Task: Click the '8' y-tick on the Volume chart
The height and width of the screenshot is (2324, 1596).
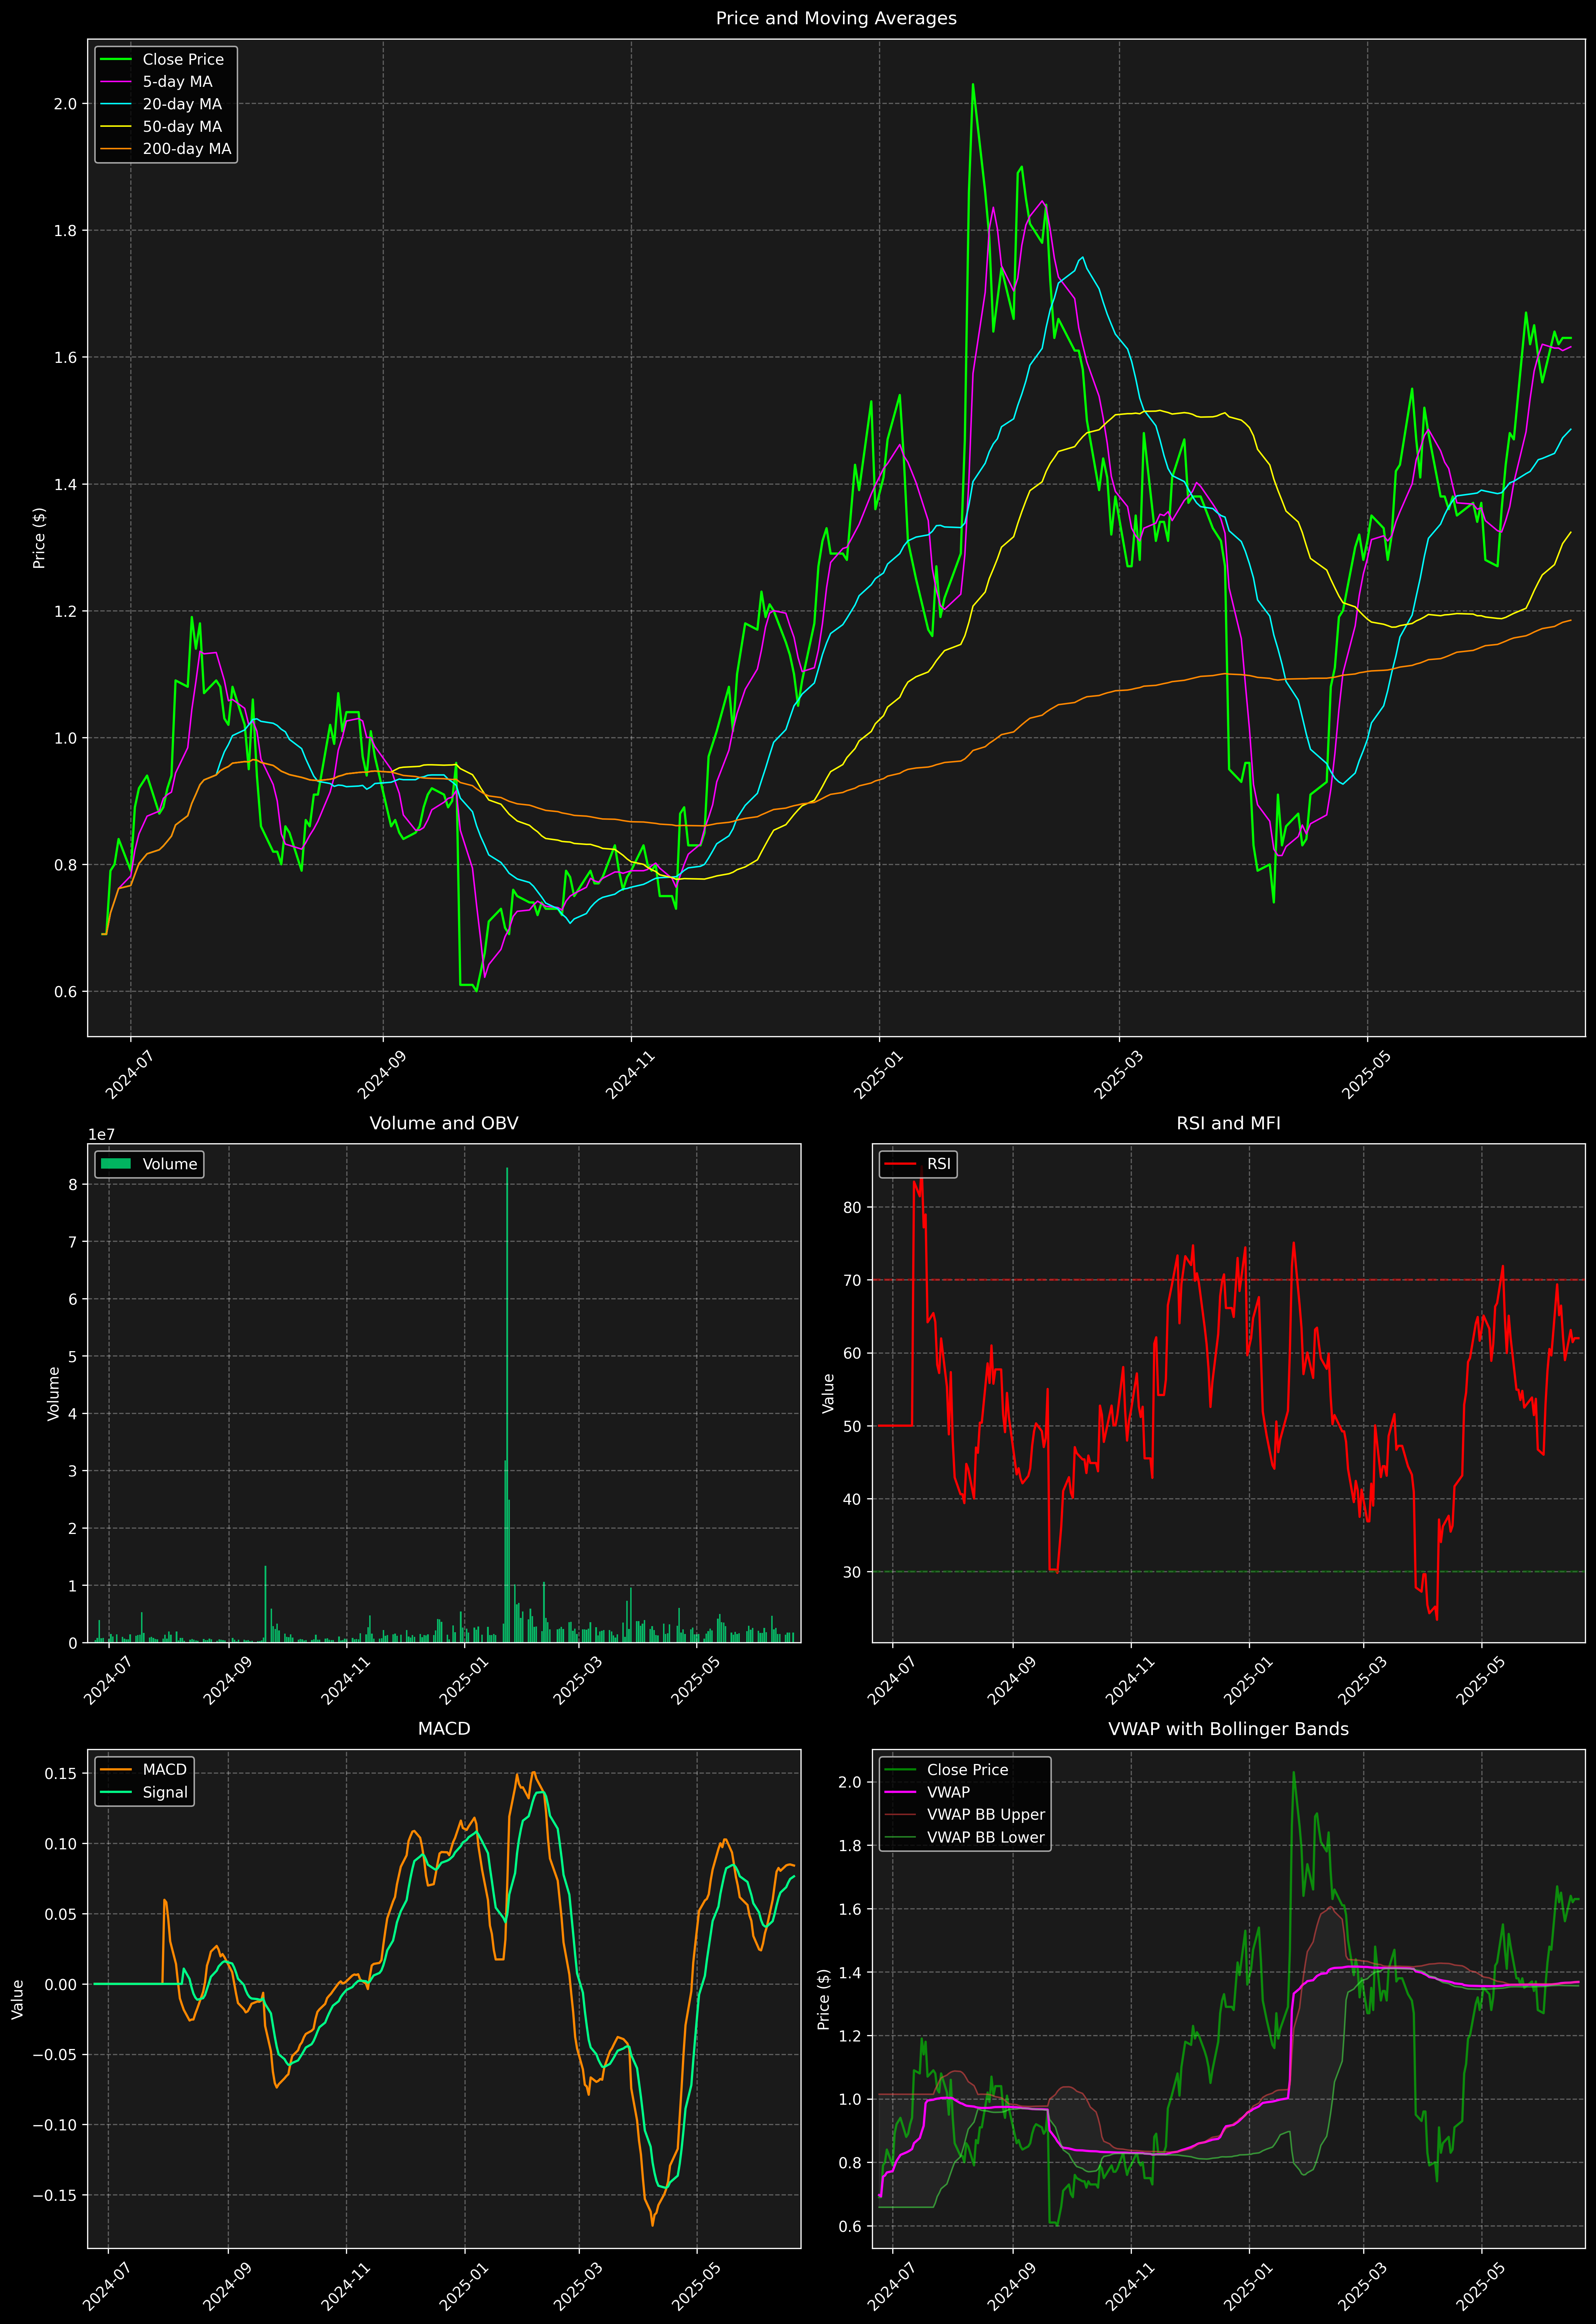Action: (73, 1185)
